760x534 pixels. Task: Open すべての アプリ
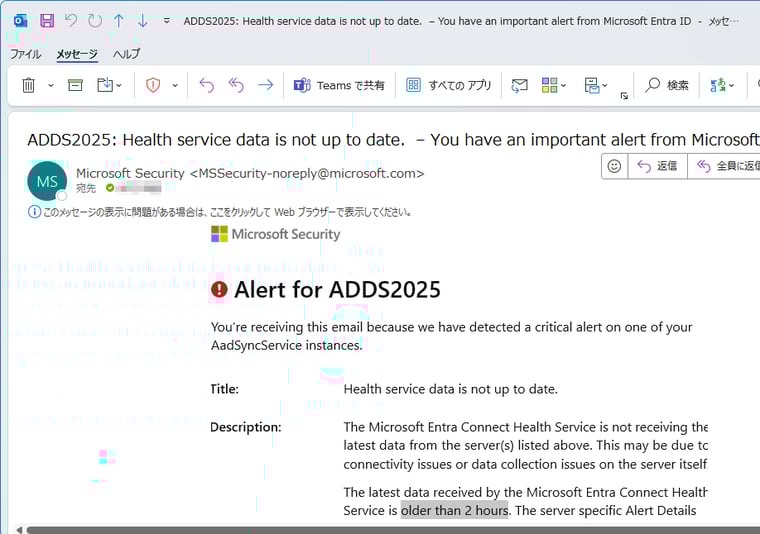(448, 85)
